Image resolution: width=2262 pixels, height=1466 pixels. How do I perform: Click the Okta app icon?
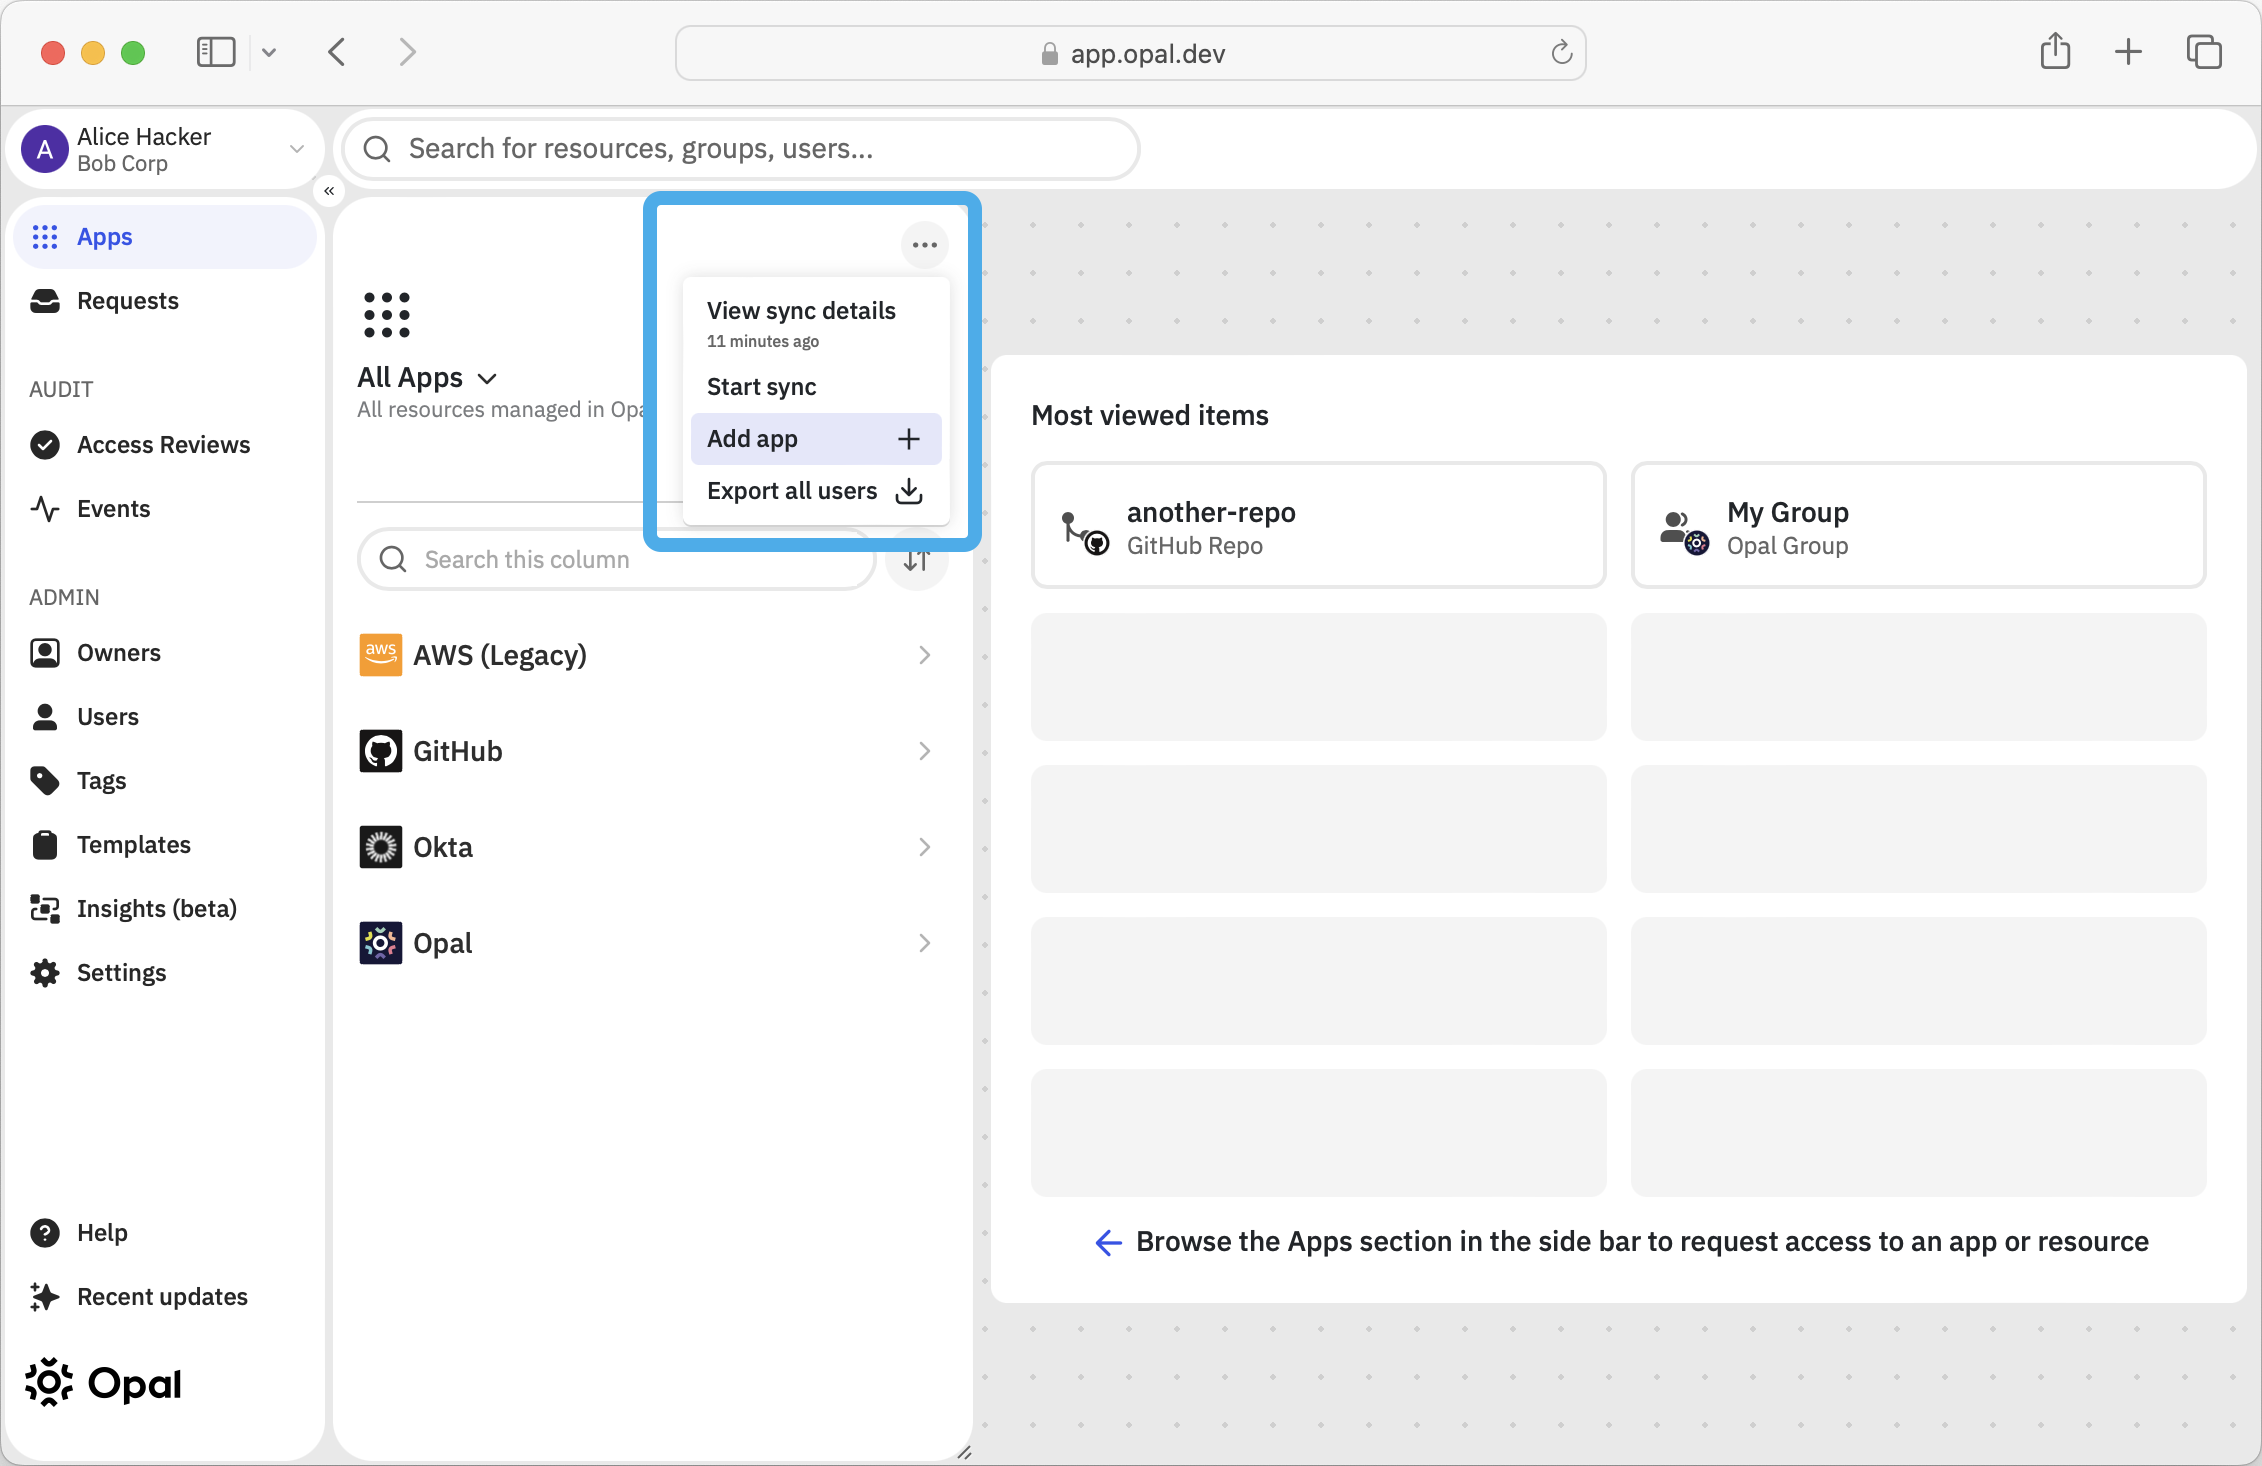tap(381, 847)
